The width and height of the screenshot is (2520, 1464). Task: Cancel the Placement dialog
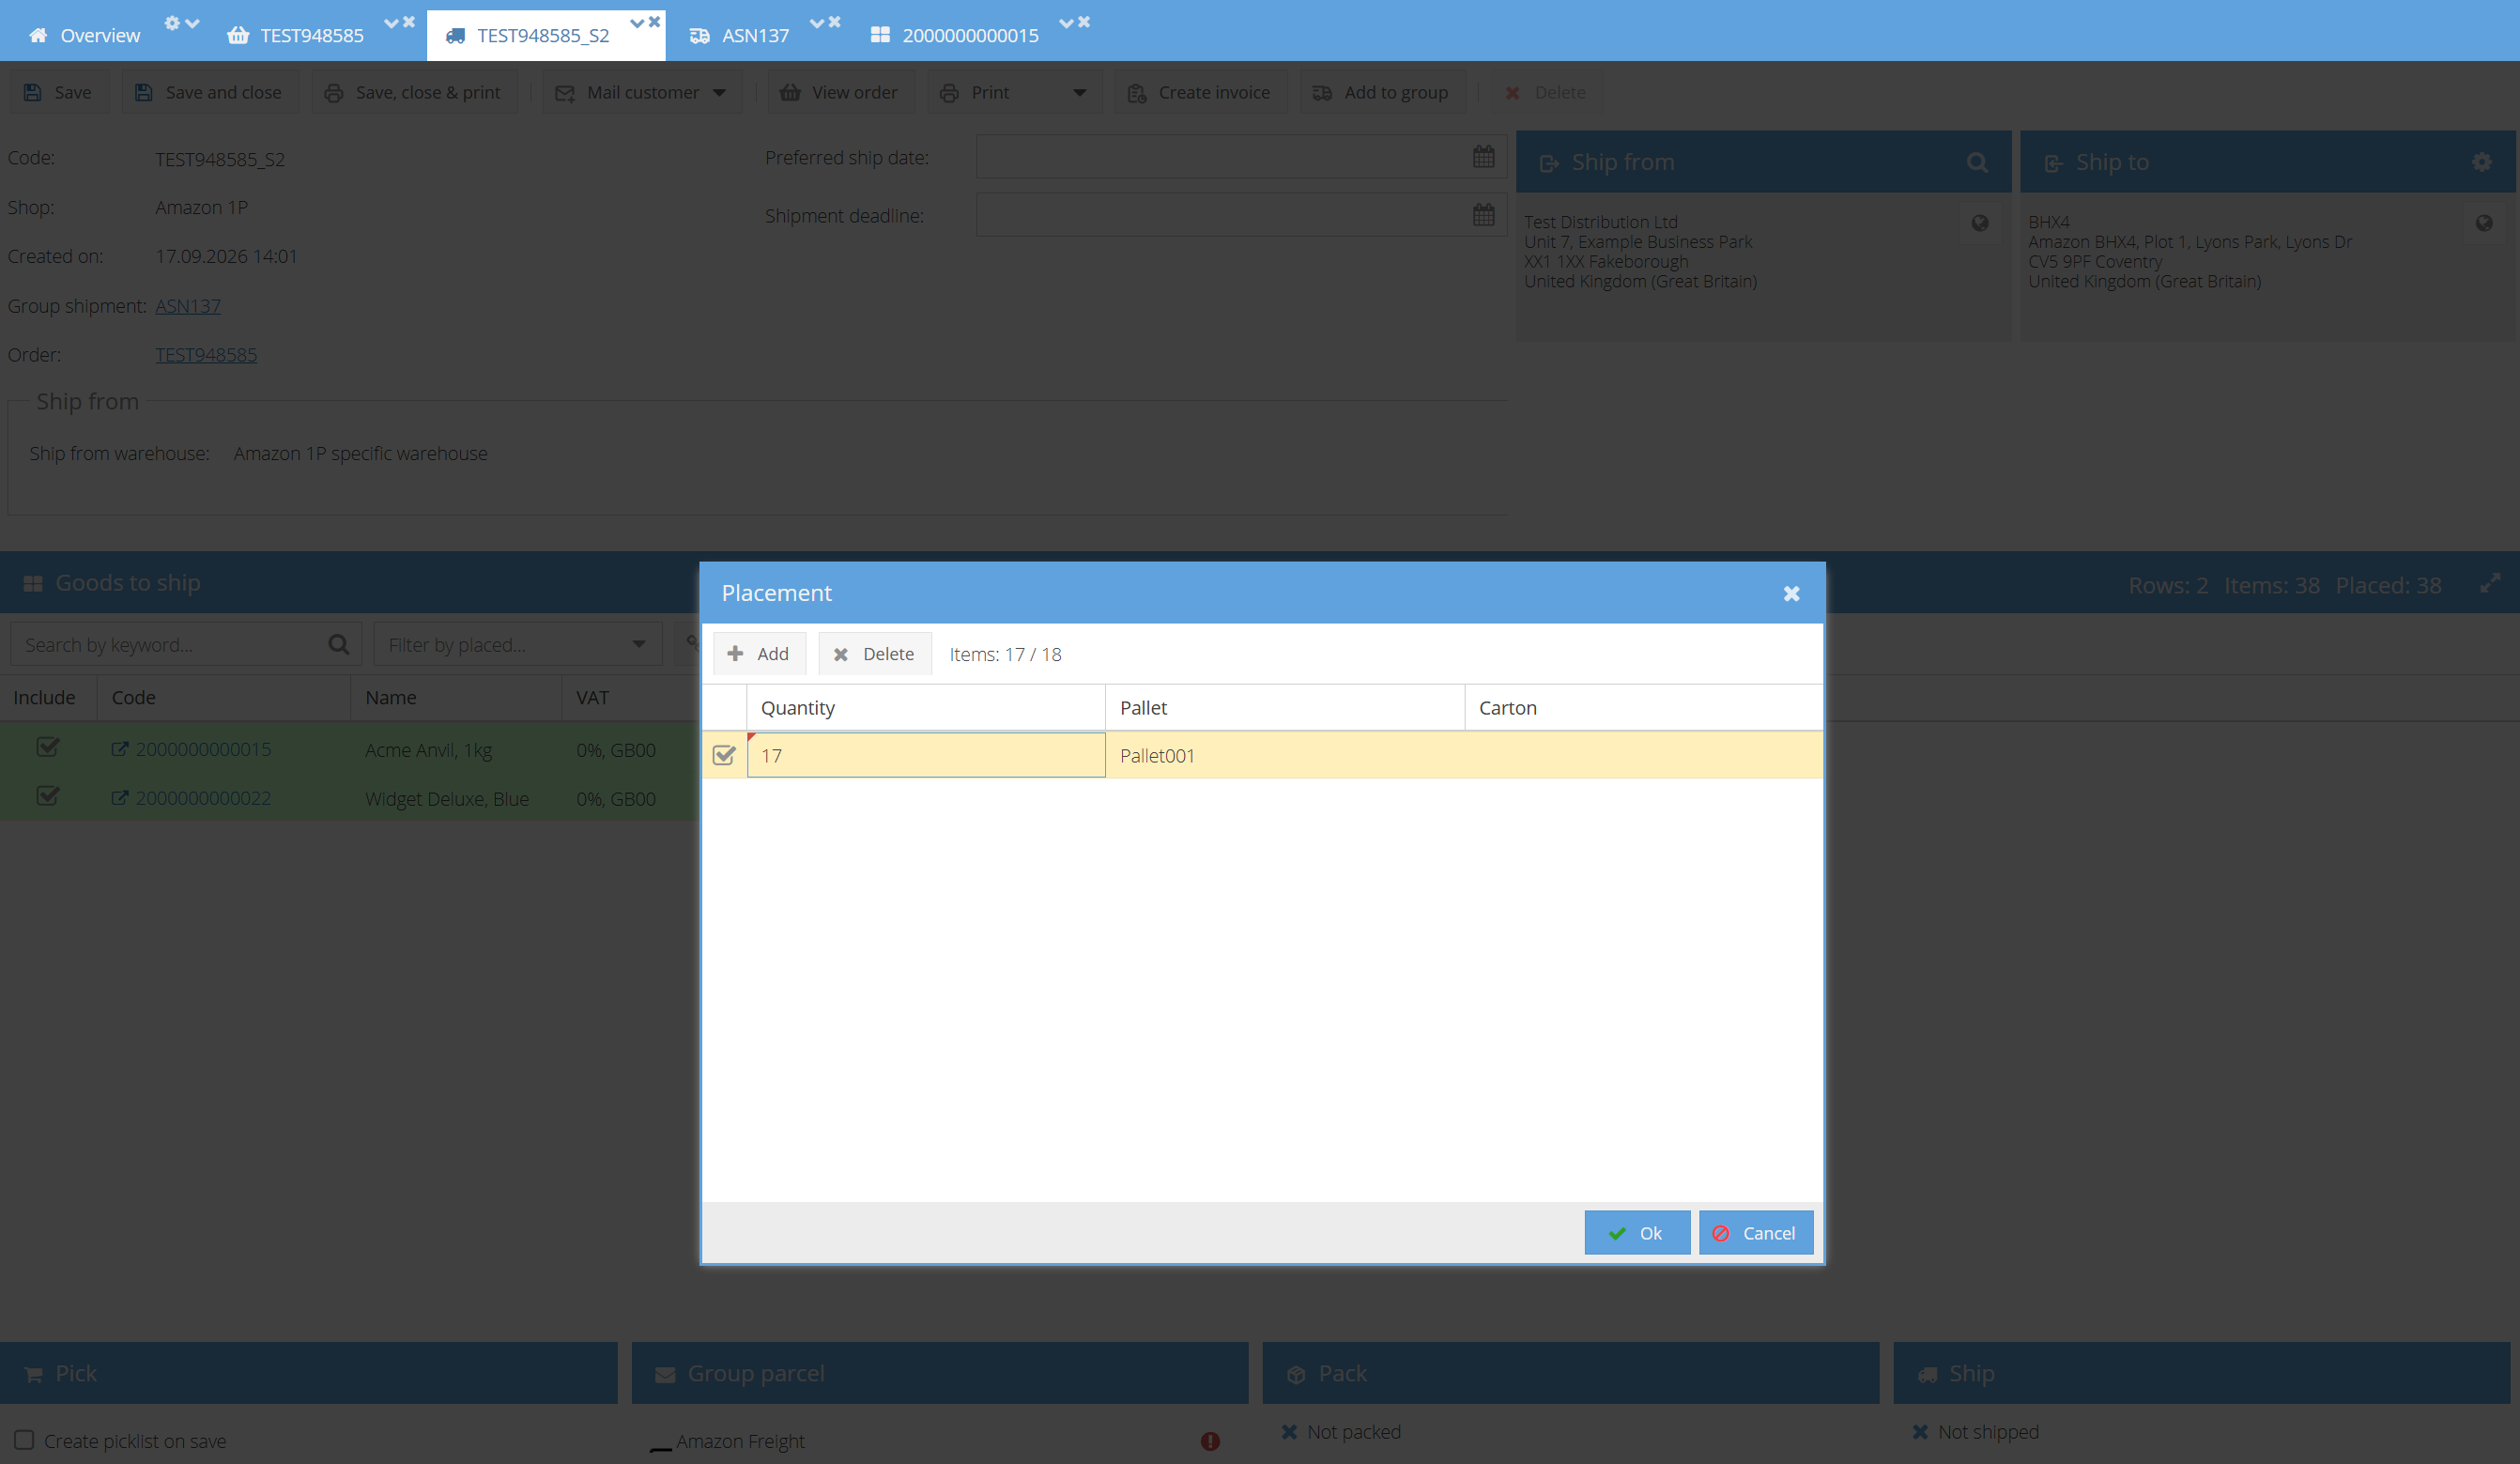1756,1233
